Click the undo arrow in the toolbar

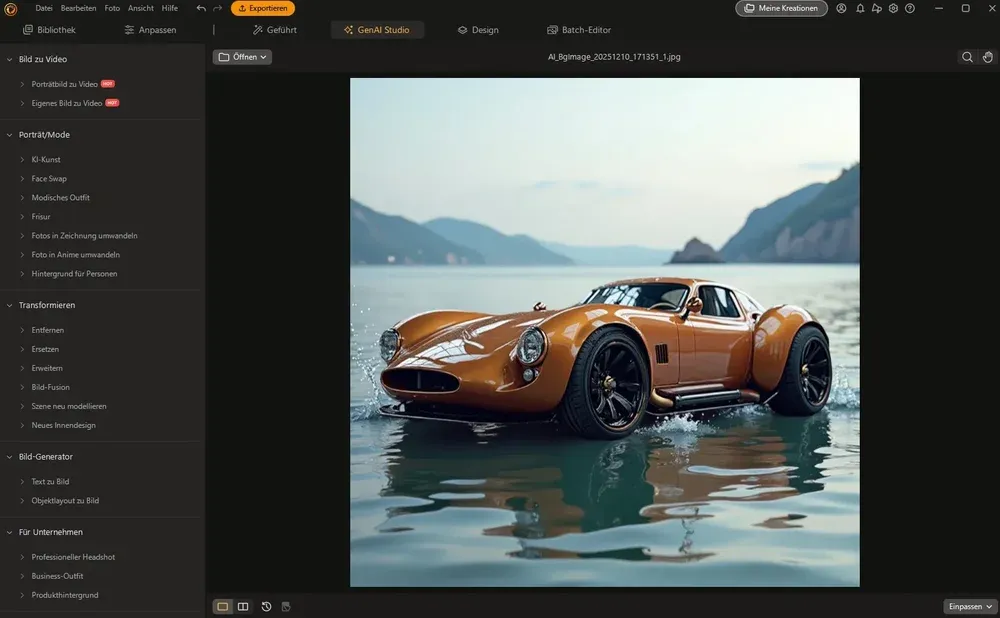coord(199,8)
